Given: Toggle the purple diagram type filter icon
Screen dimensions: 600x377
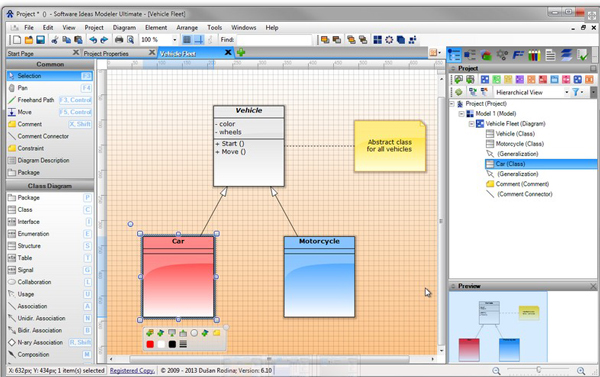Looking at the screenshot, I should coord(519,79).
